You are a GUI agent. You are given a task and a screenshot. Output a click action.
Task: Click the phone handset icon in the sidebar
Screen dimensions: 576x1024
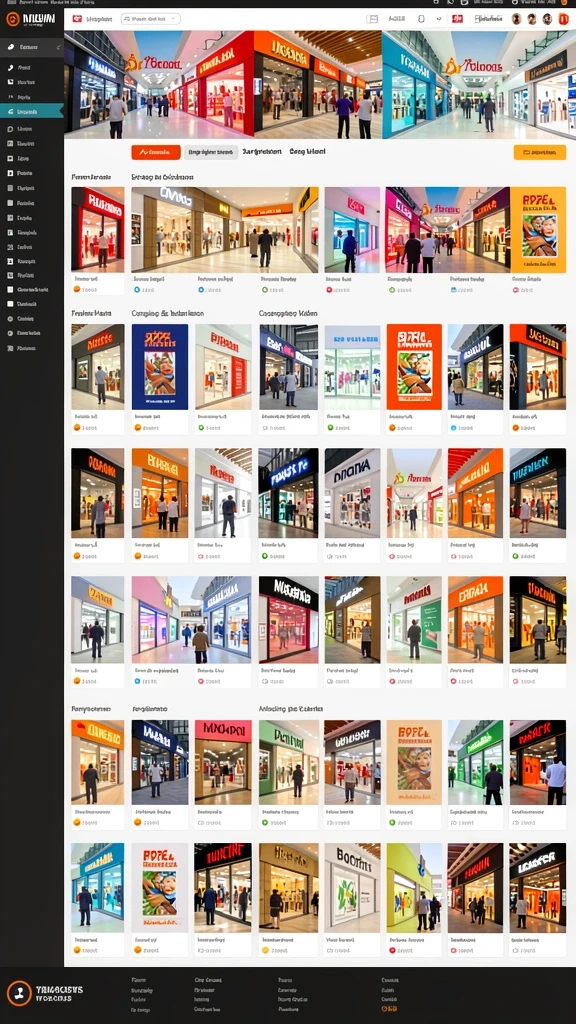pos(10,68)
